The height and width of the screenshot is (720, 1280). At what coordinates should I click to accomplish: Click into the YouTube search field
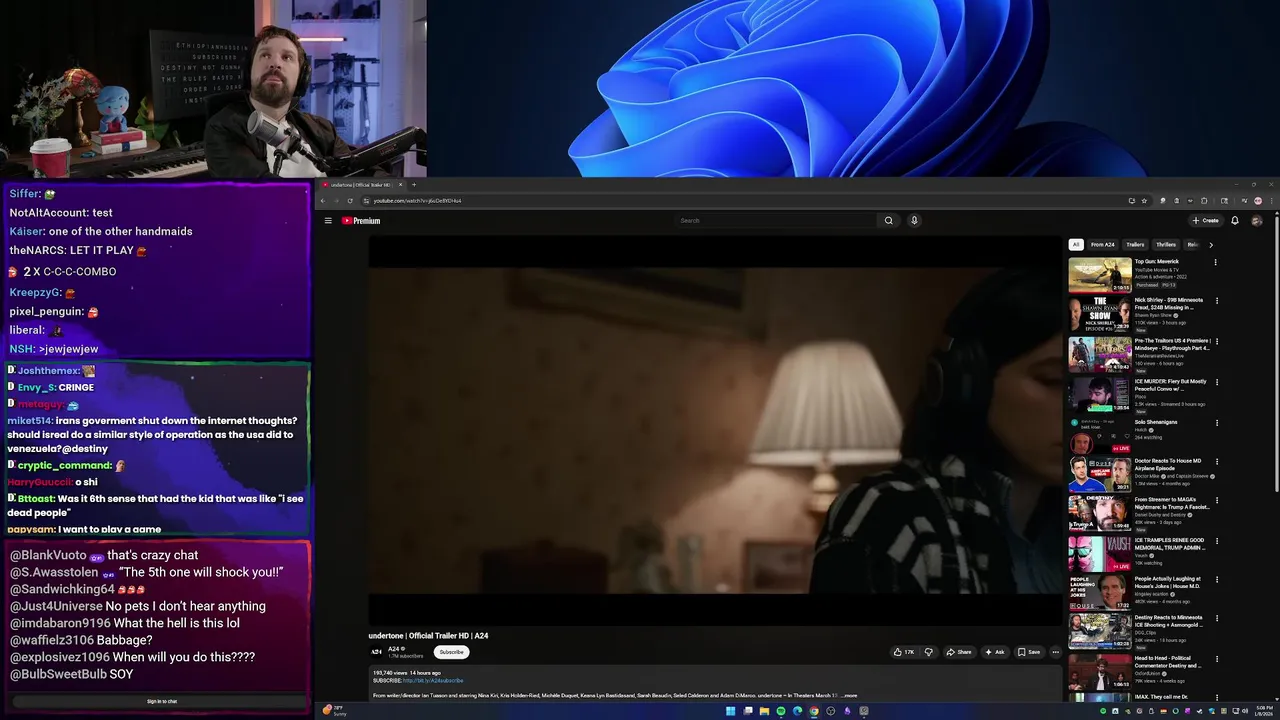coord(777,221)
